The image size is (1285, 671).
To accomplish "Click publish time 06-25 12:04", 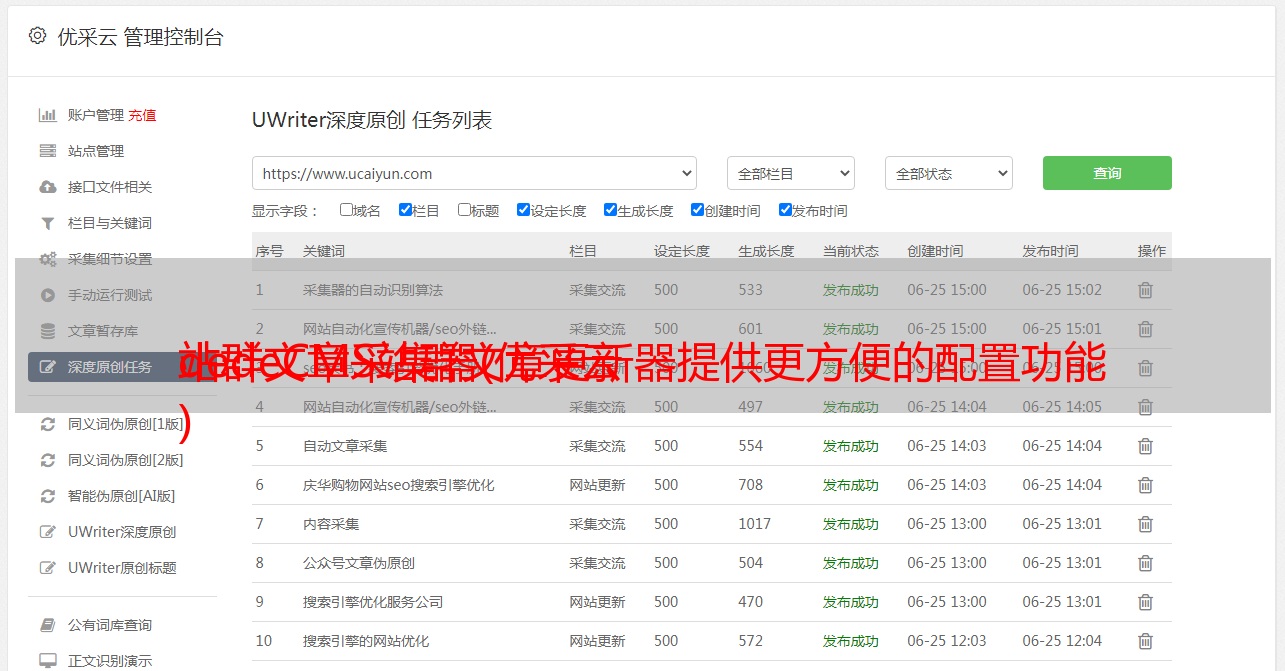I will tap(1062, 641).
